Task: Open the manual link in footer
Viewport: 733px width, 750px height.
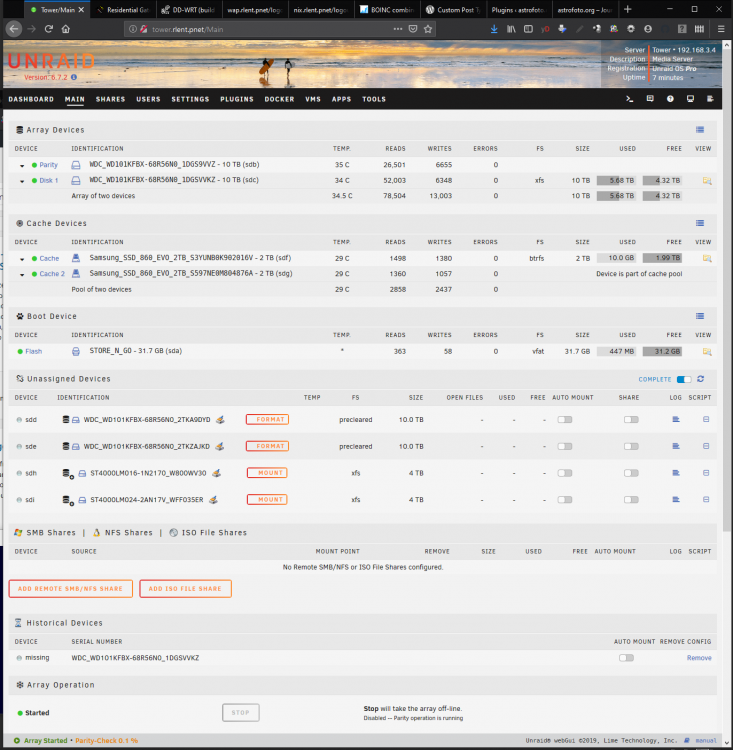Action: [706, 740]
